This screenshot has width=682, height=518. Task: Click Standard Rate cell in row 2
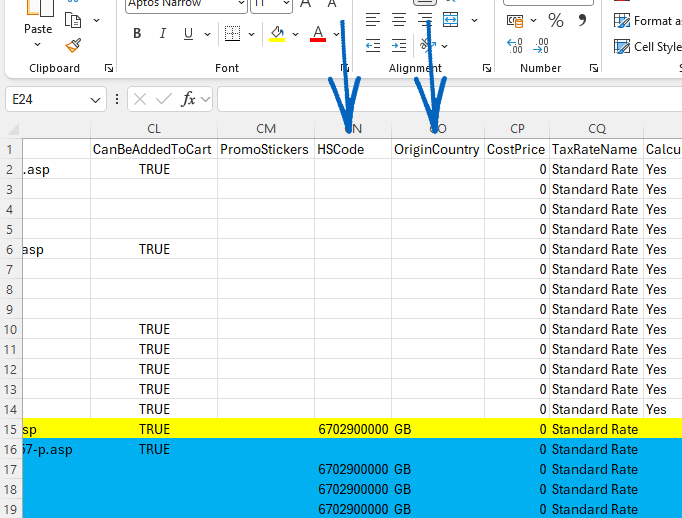[596, 169]
